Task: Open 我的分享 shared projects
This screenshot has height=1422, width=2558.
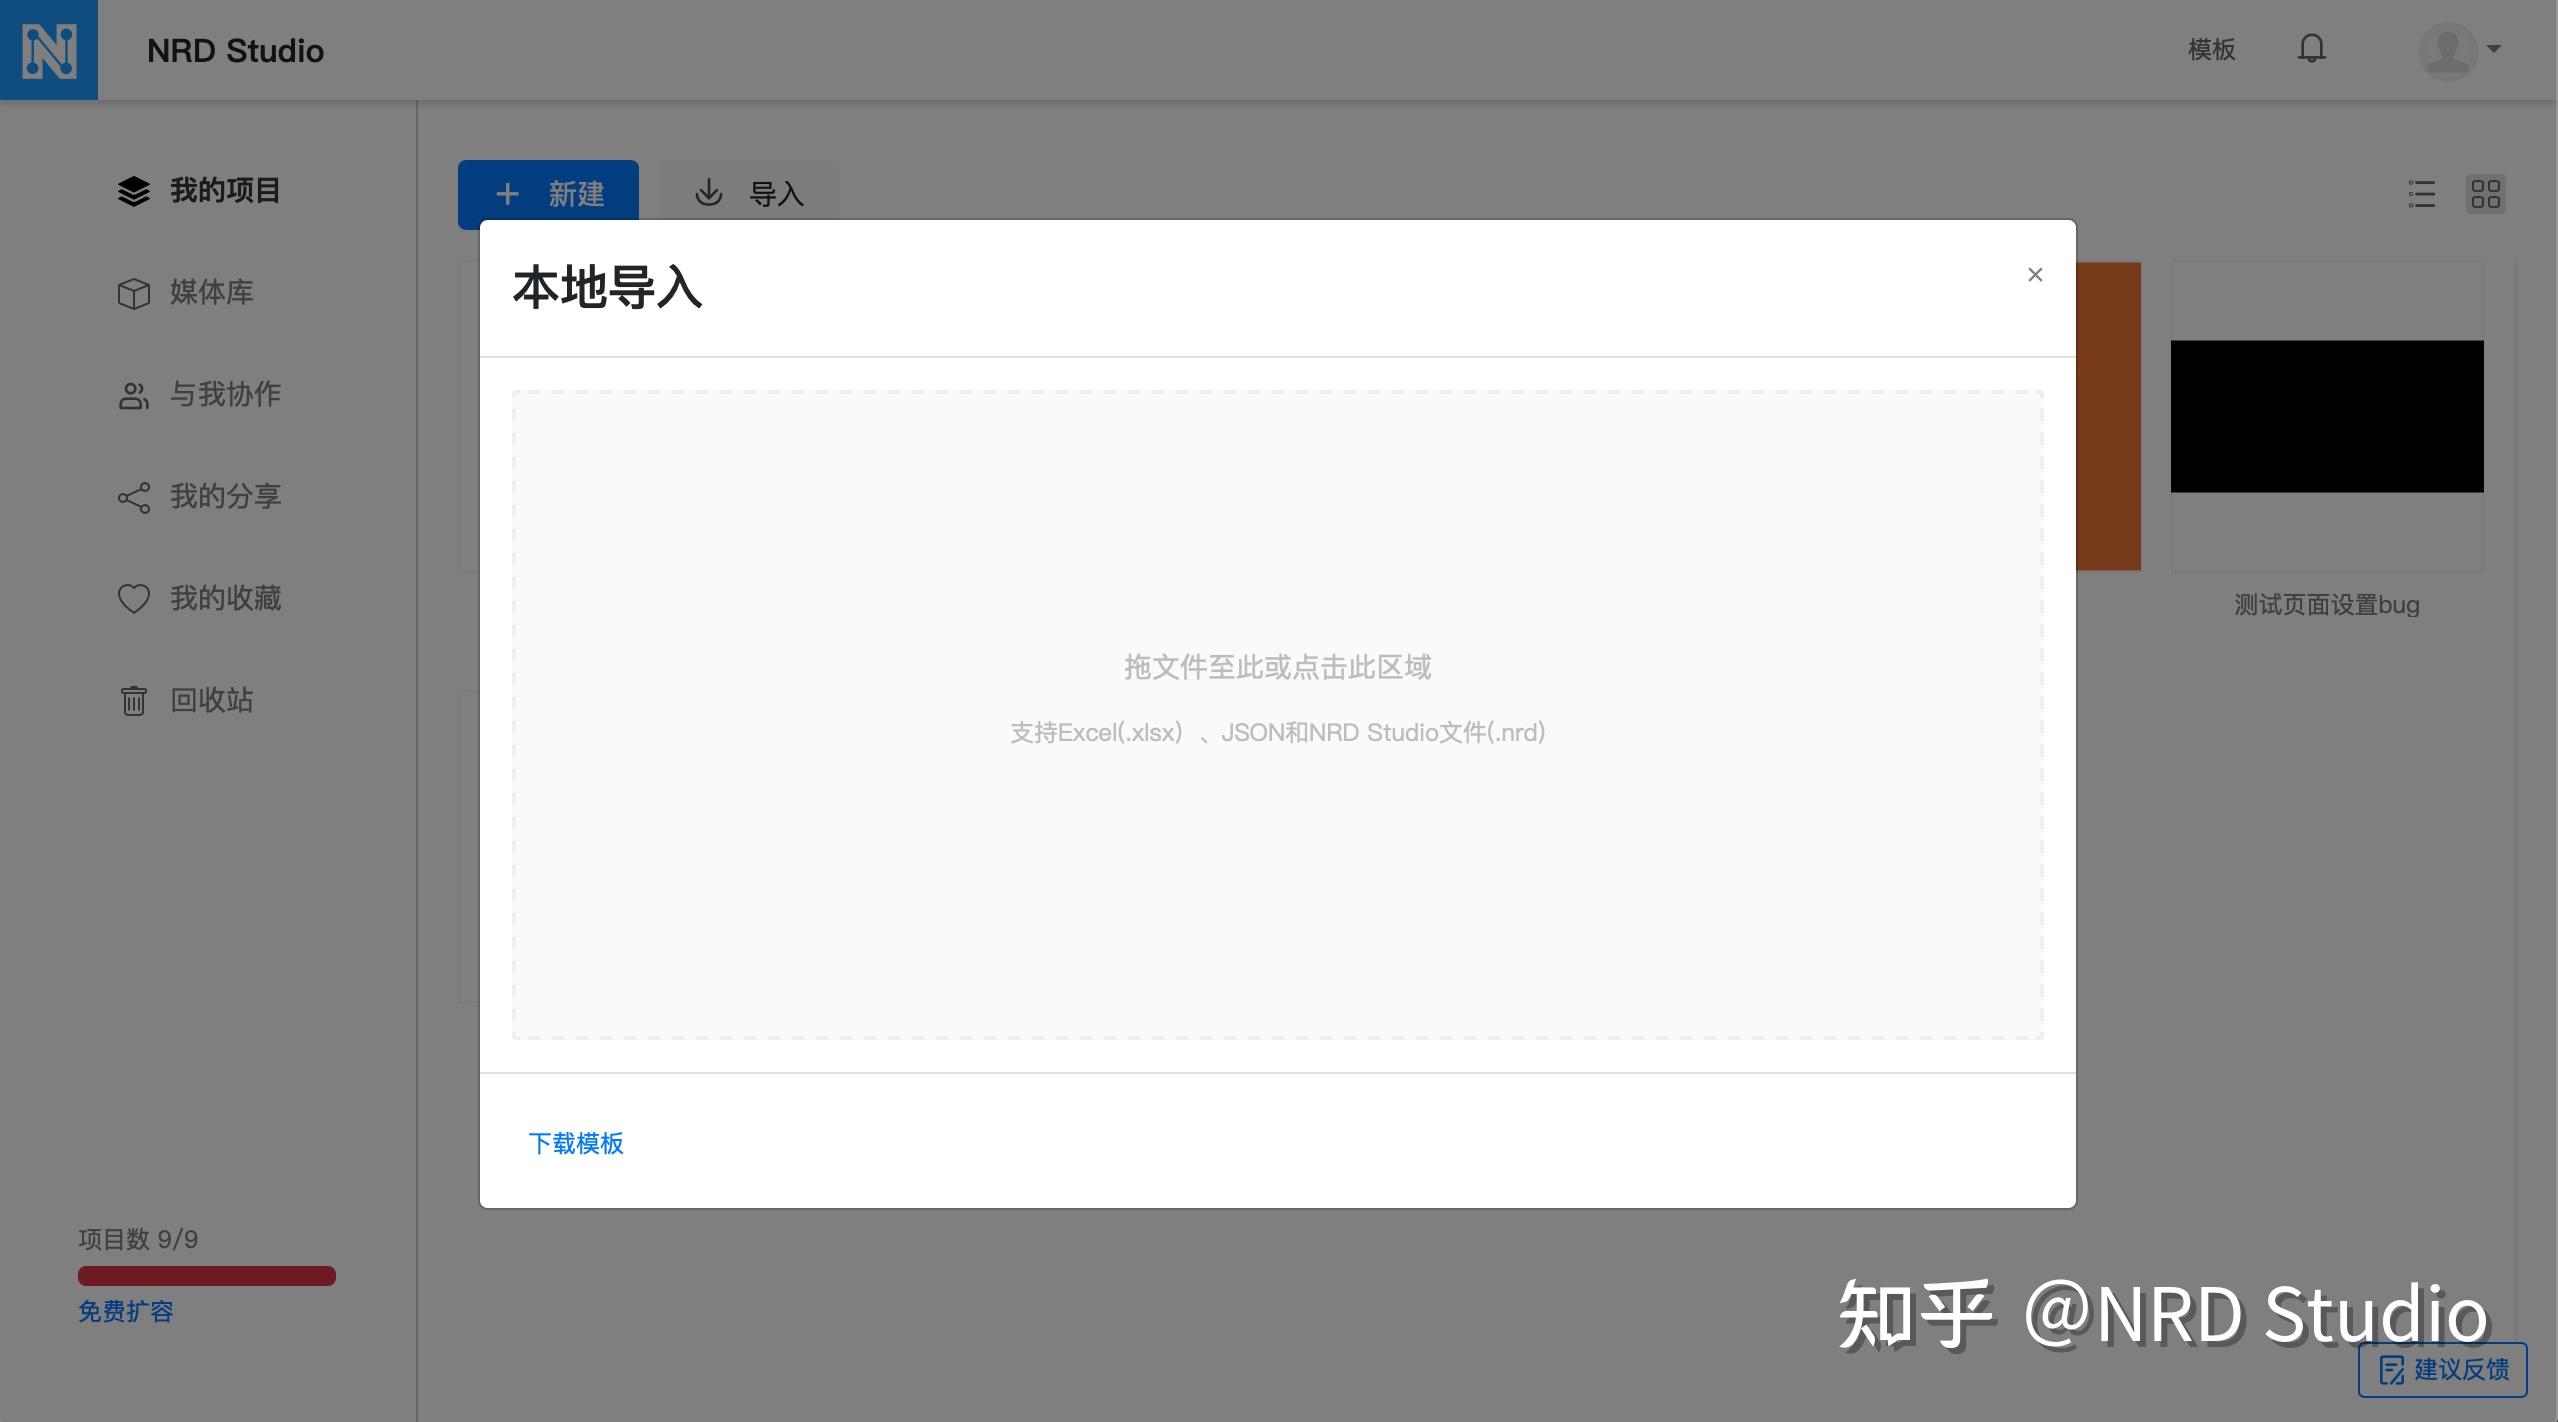Action: 224,497
